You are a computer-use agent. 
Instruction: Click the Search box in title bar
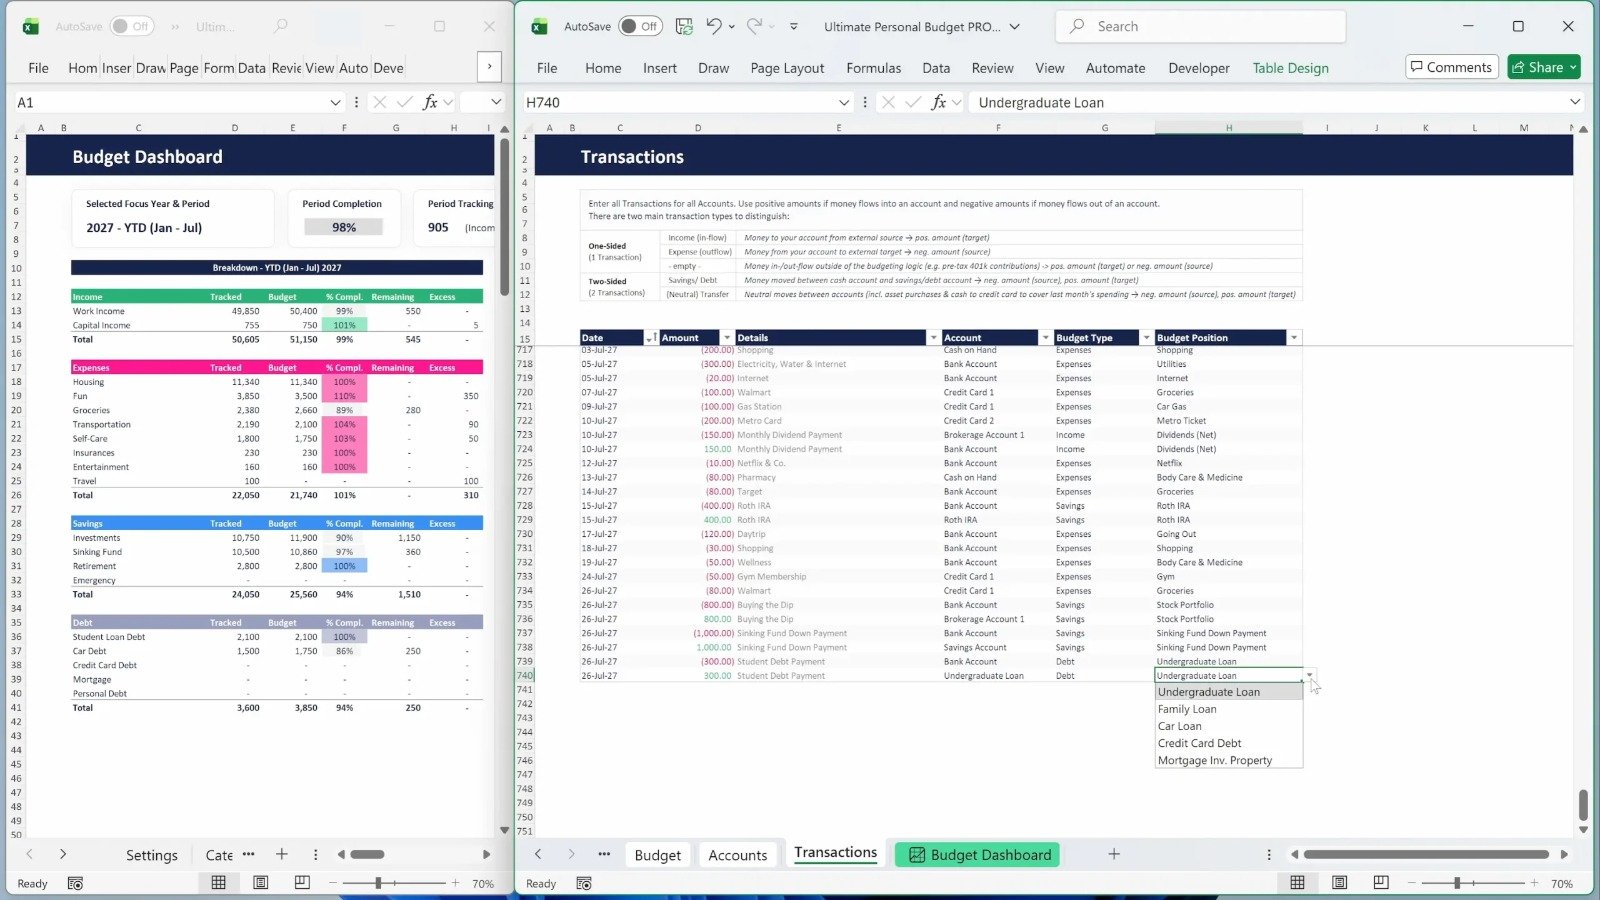(1200, 27)
